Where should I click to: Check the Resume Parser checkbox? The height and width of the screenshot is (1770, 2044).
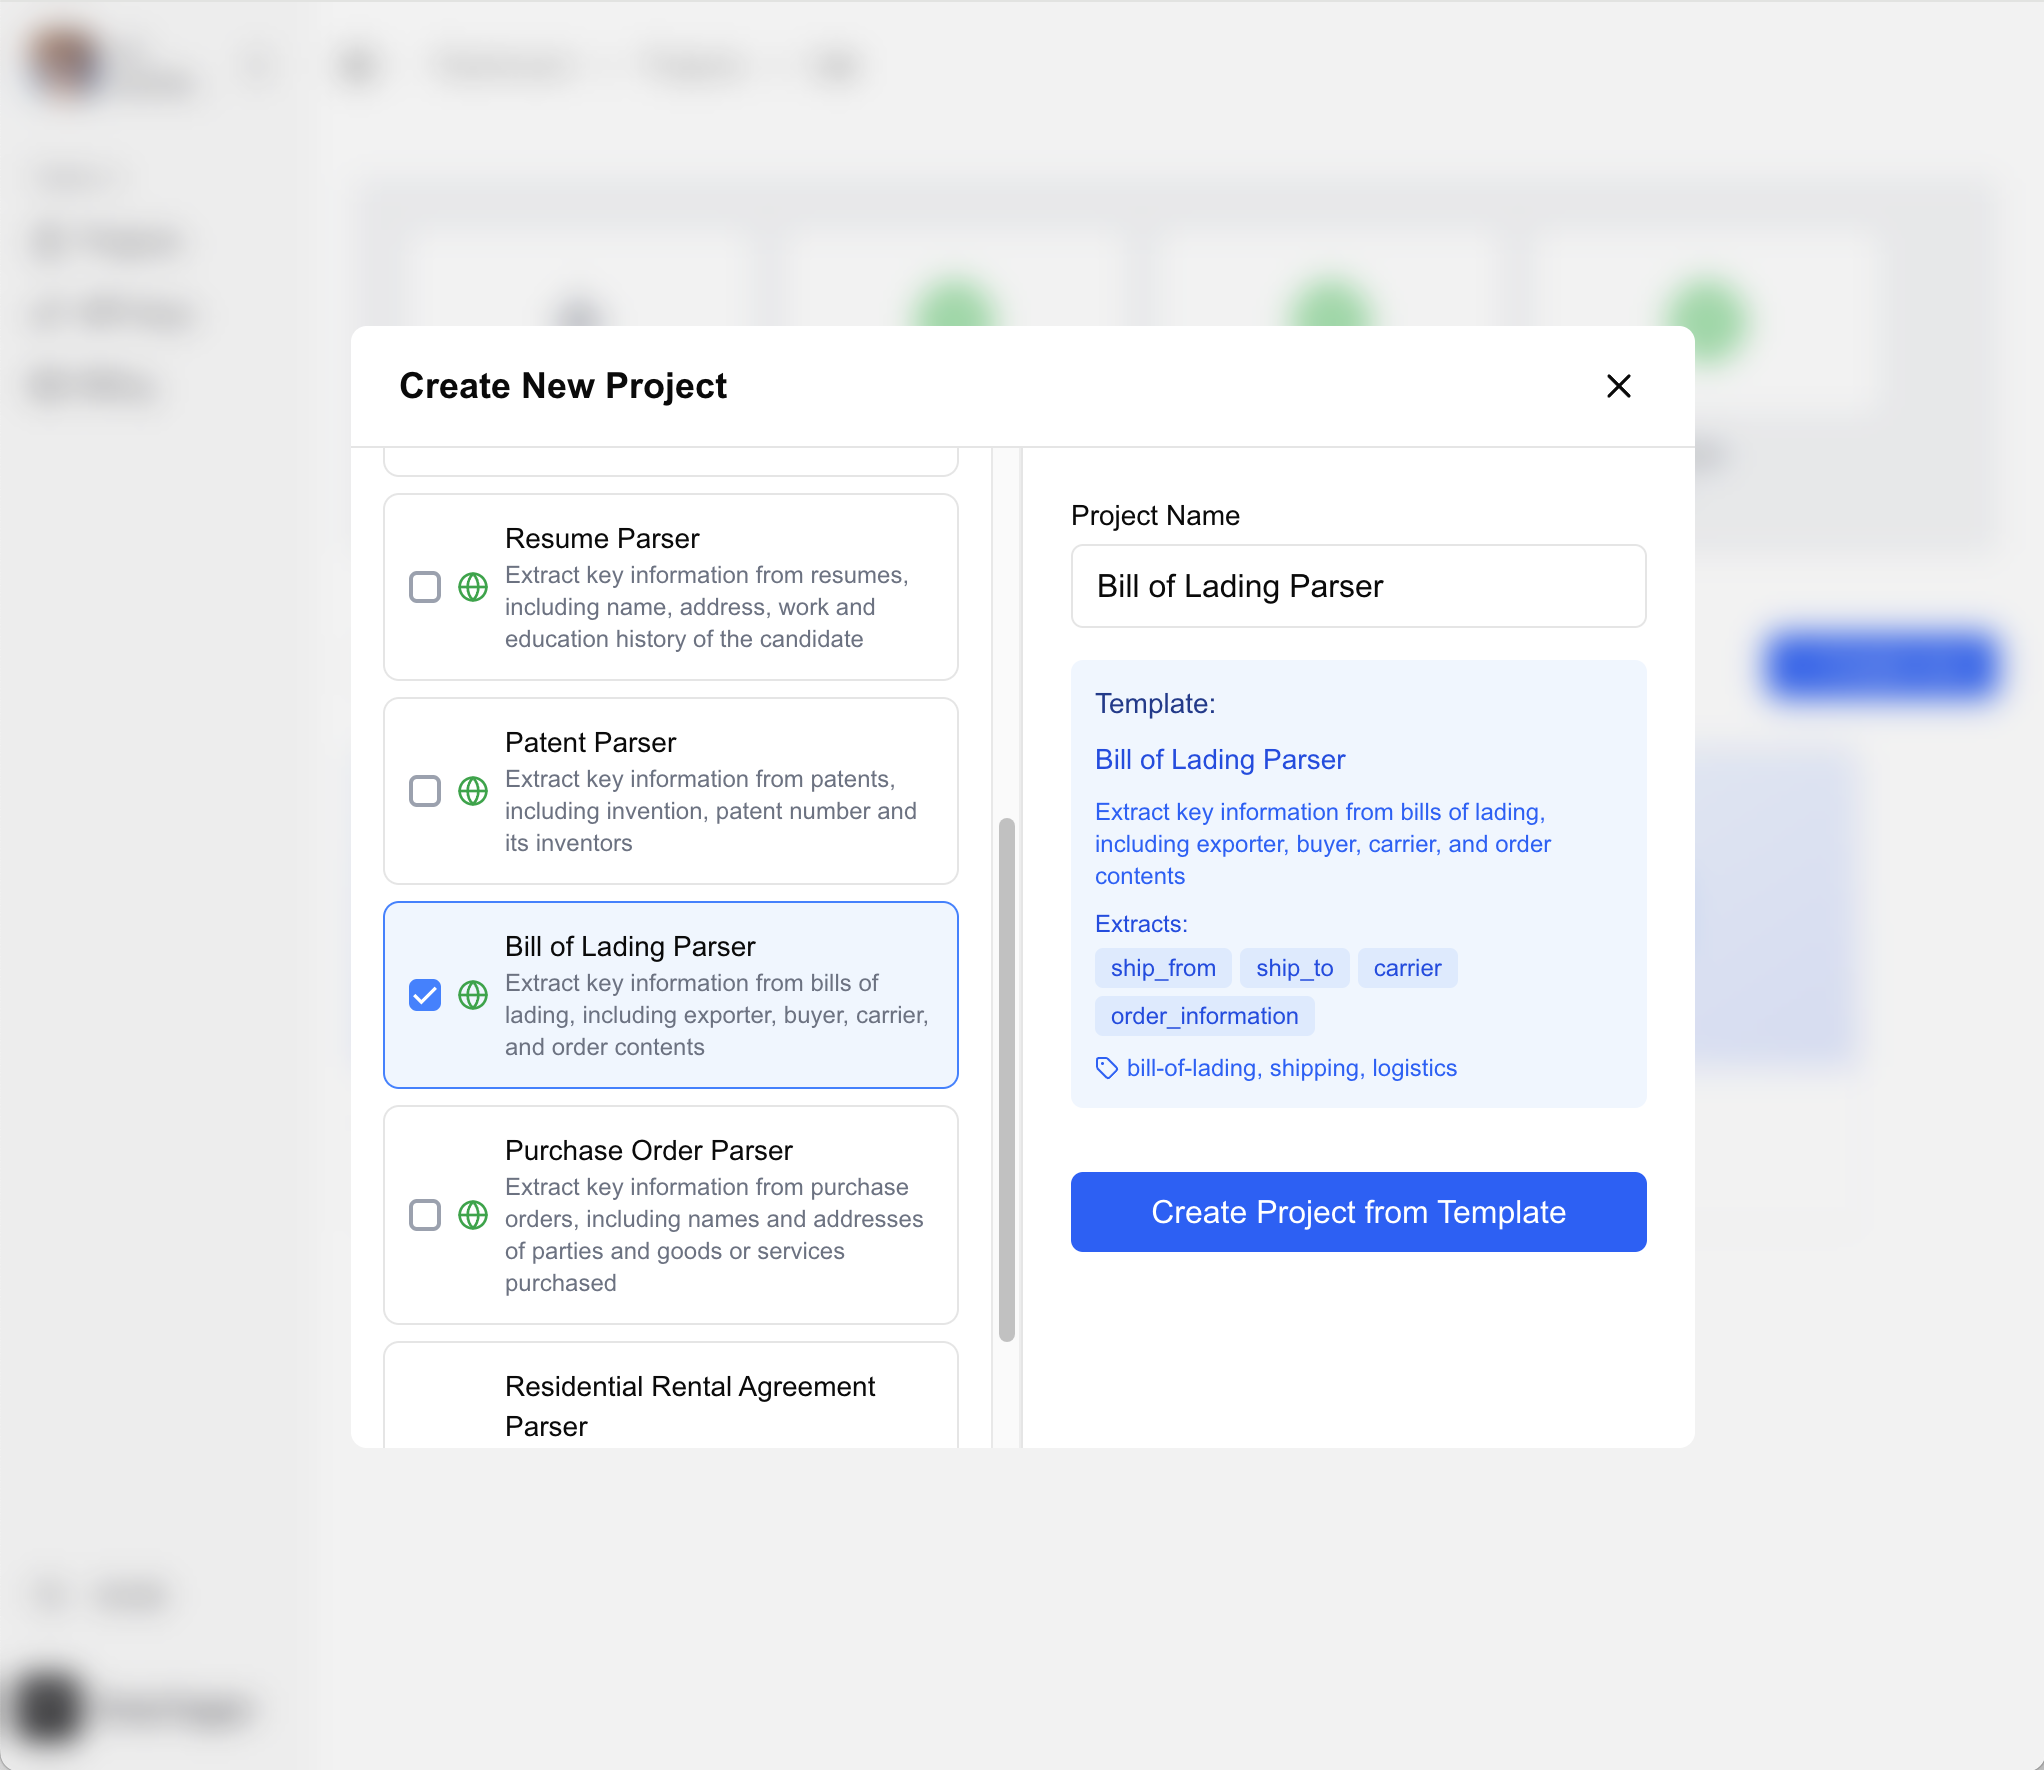click(x=425, y=587)
